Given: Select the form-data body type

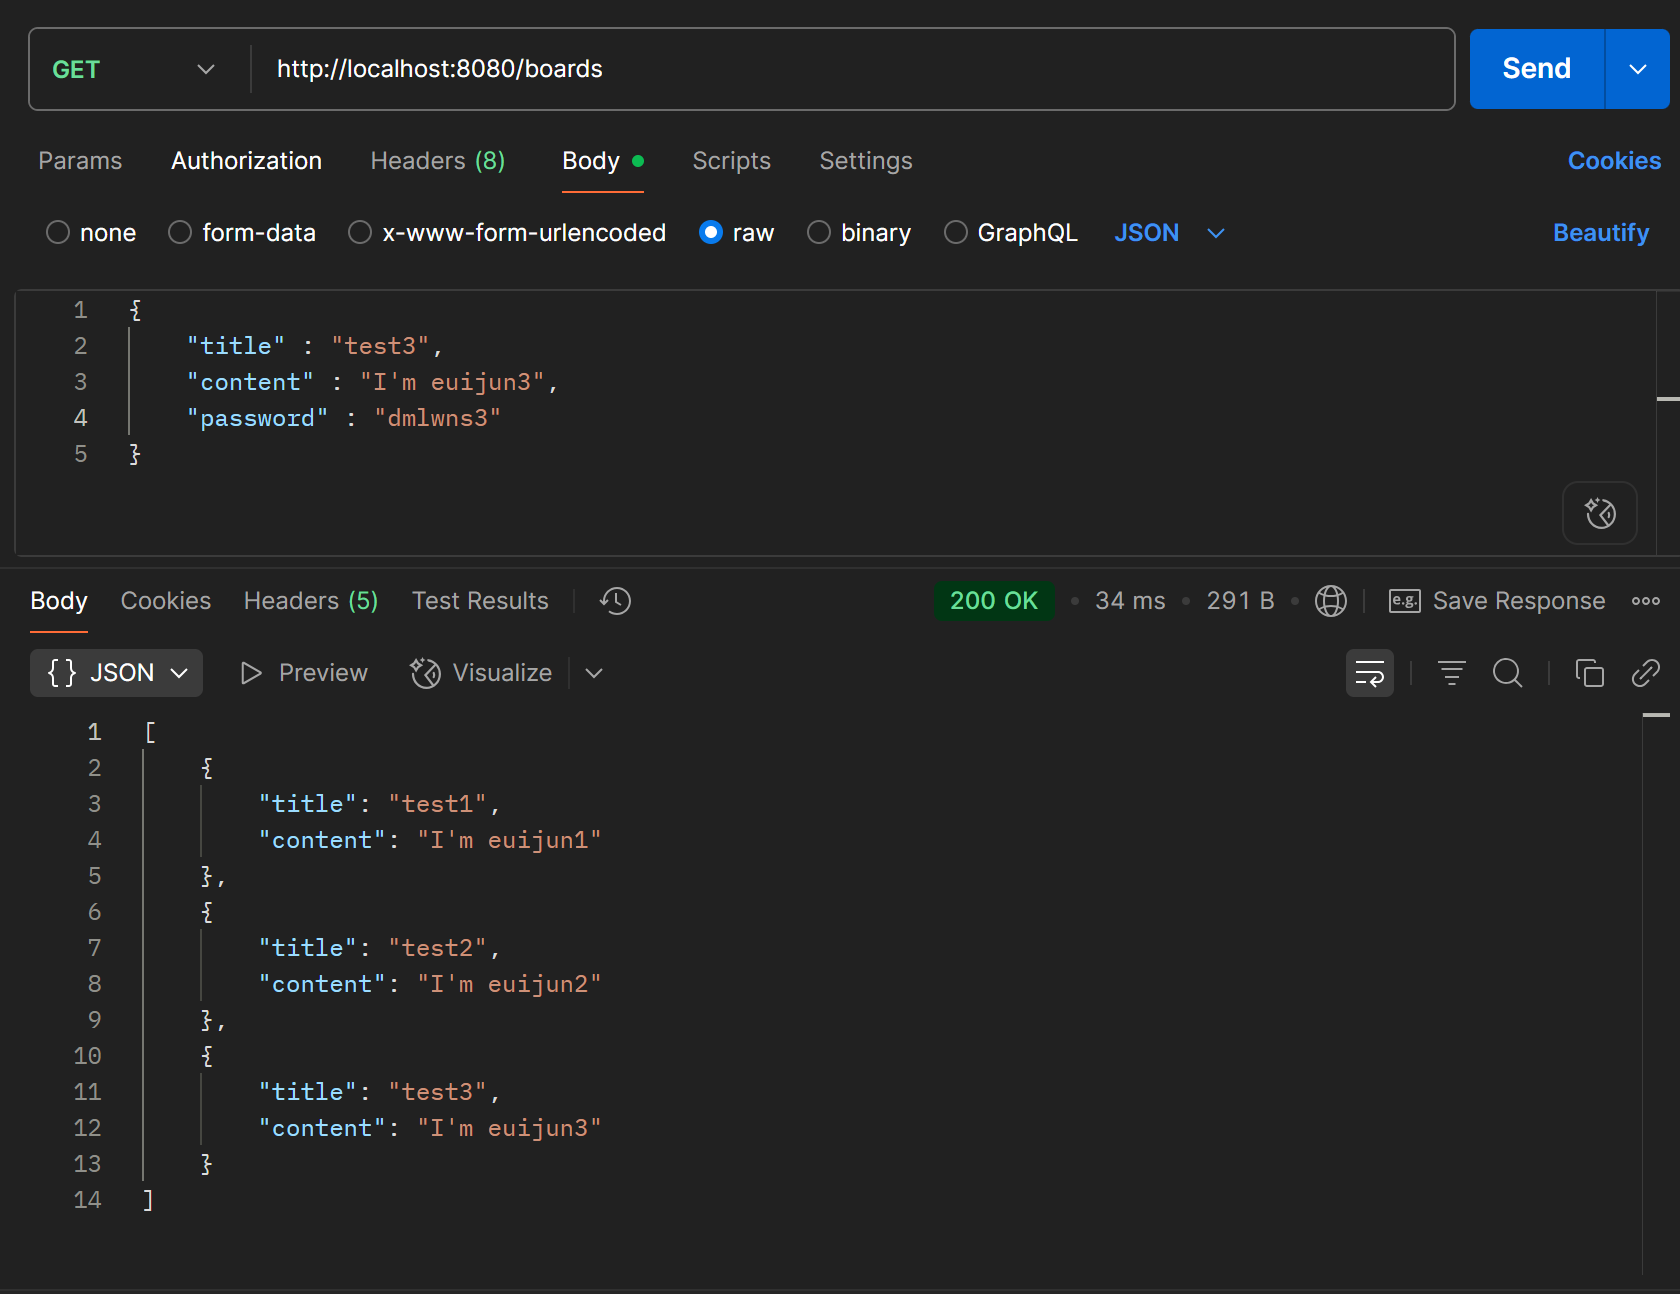Looking at the screenshot, I should (180, 233).
